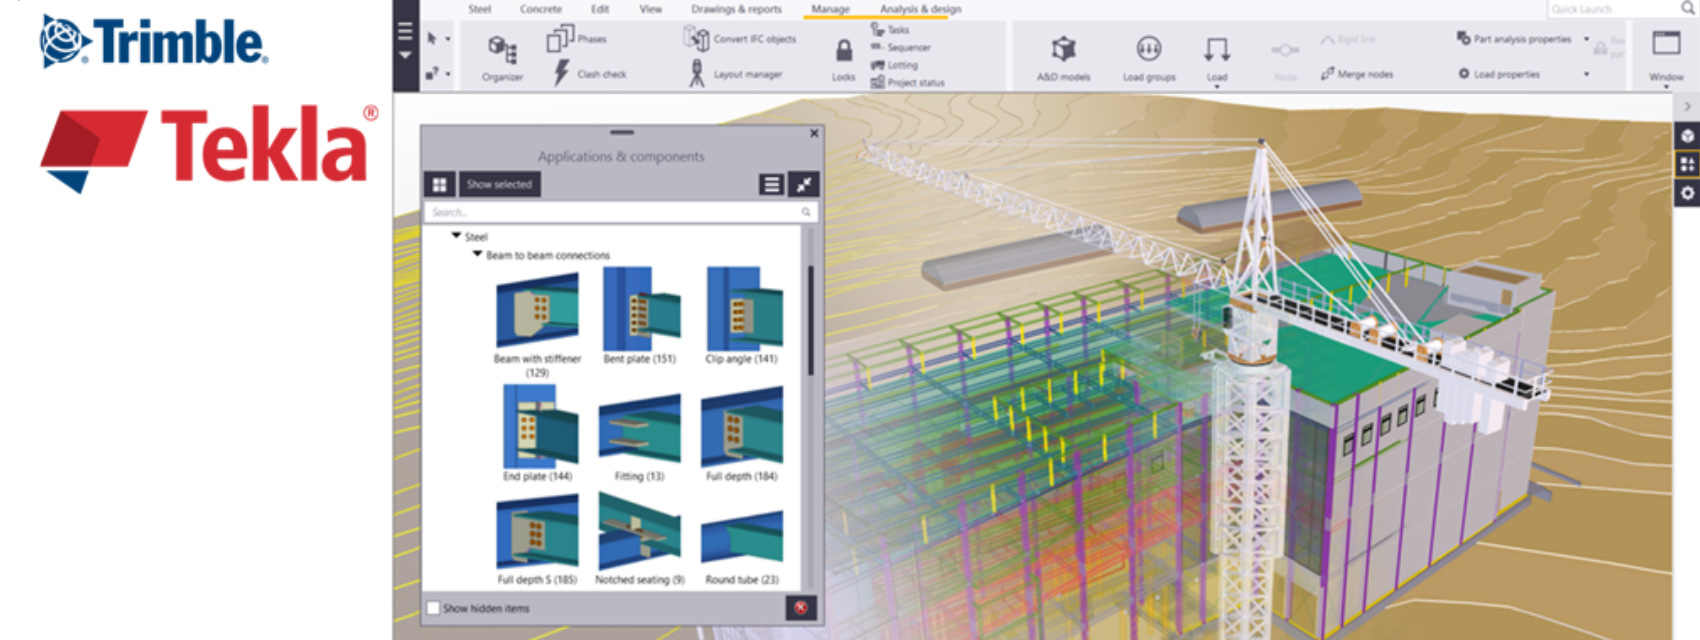Enable the Show hidden items checkbox
1700x640 pixels.
[x=434, y=608]
